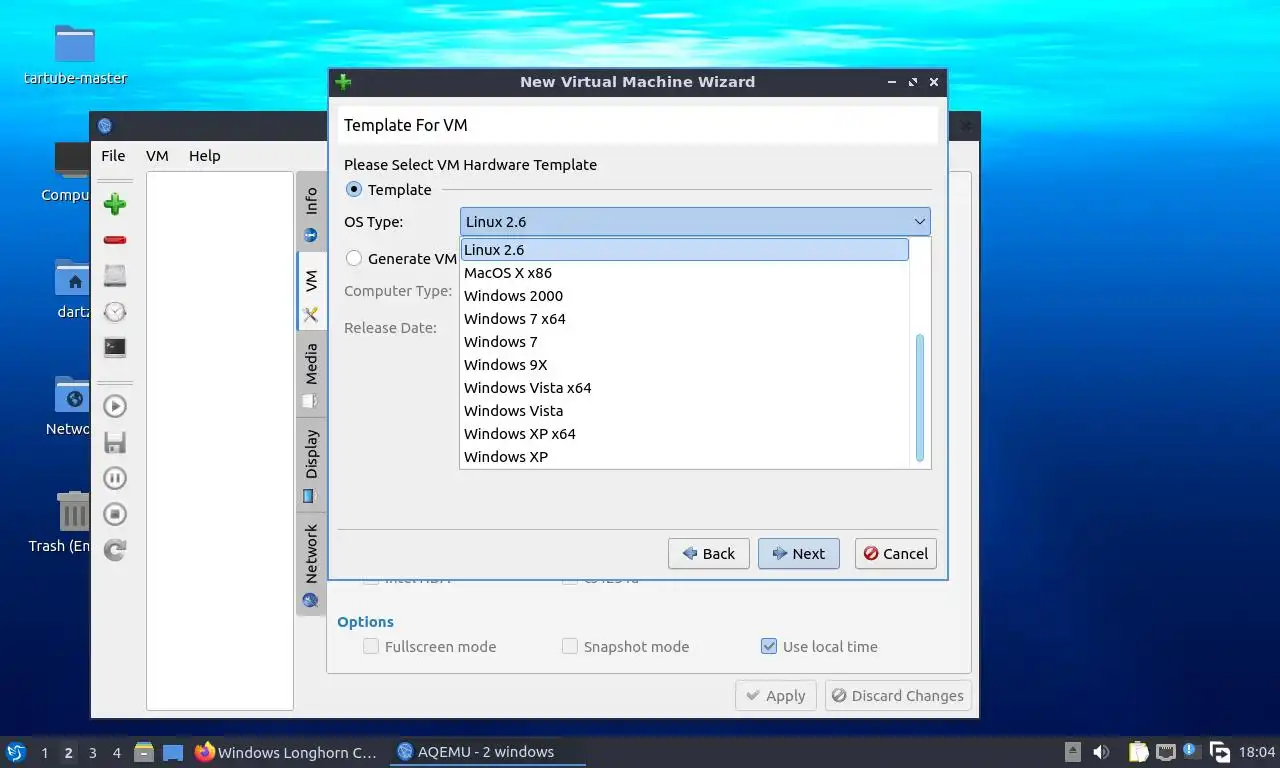
Task: Launch the file manager icon in taskbar
Action: 144,752
